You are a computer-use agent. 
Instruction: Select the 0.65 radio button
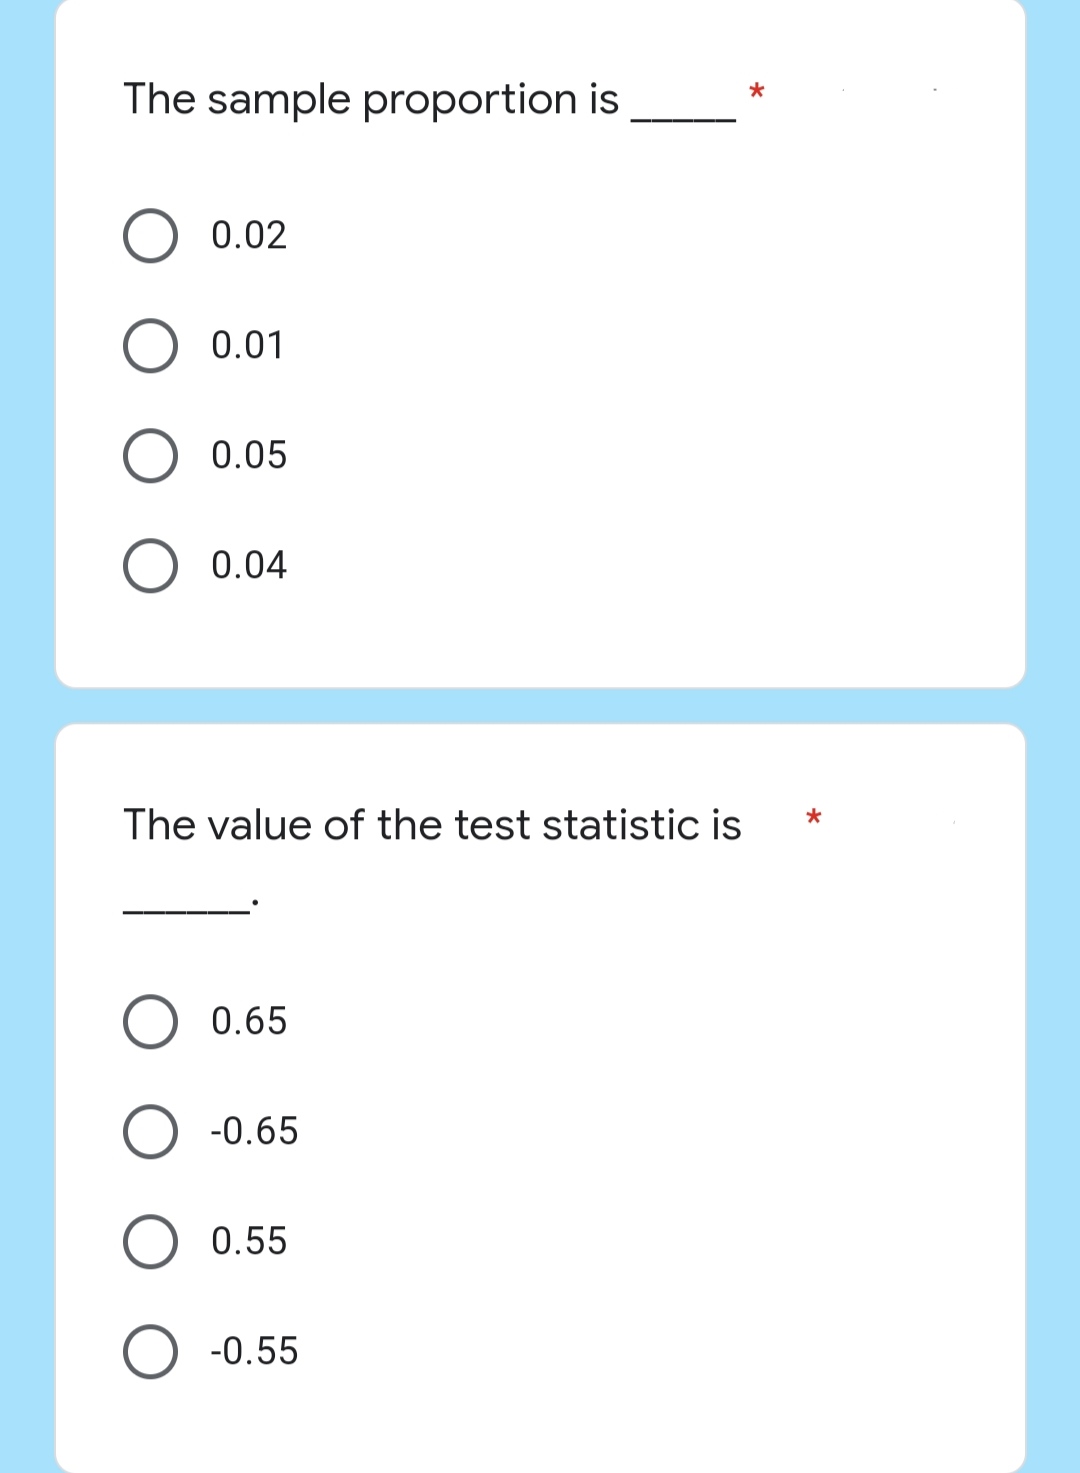pos(150,1022)
